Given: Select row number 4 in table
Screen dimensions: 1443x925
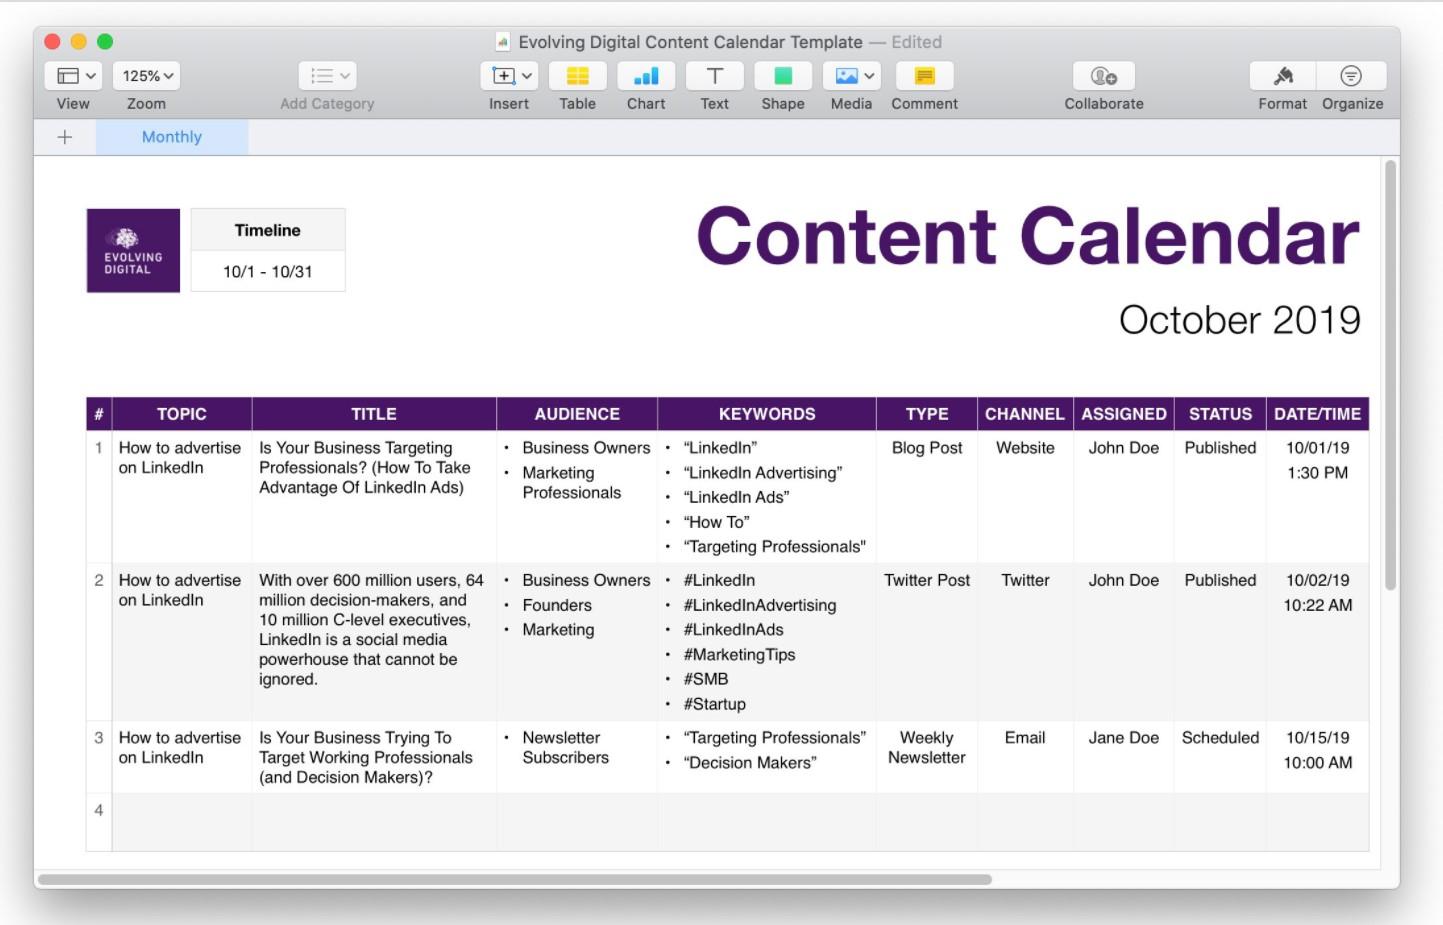Looking at the screenshot, I should click(x=98, y=822).
